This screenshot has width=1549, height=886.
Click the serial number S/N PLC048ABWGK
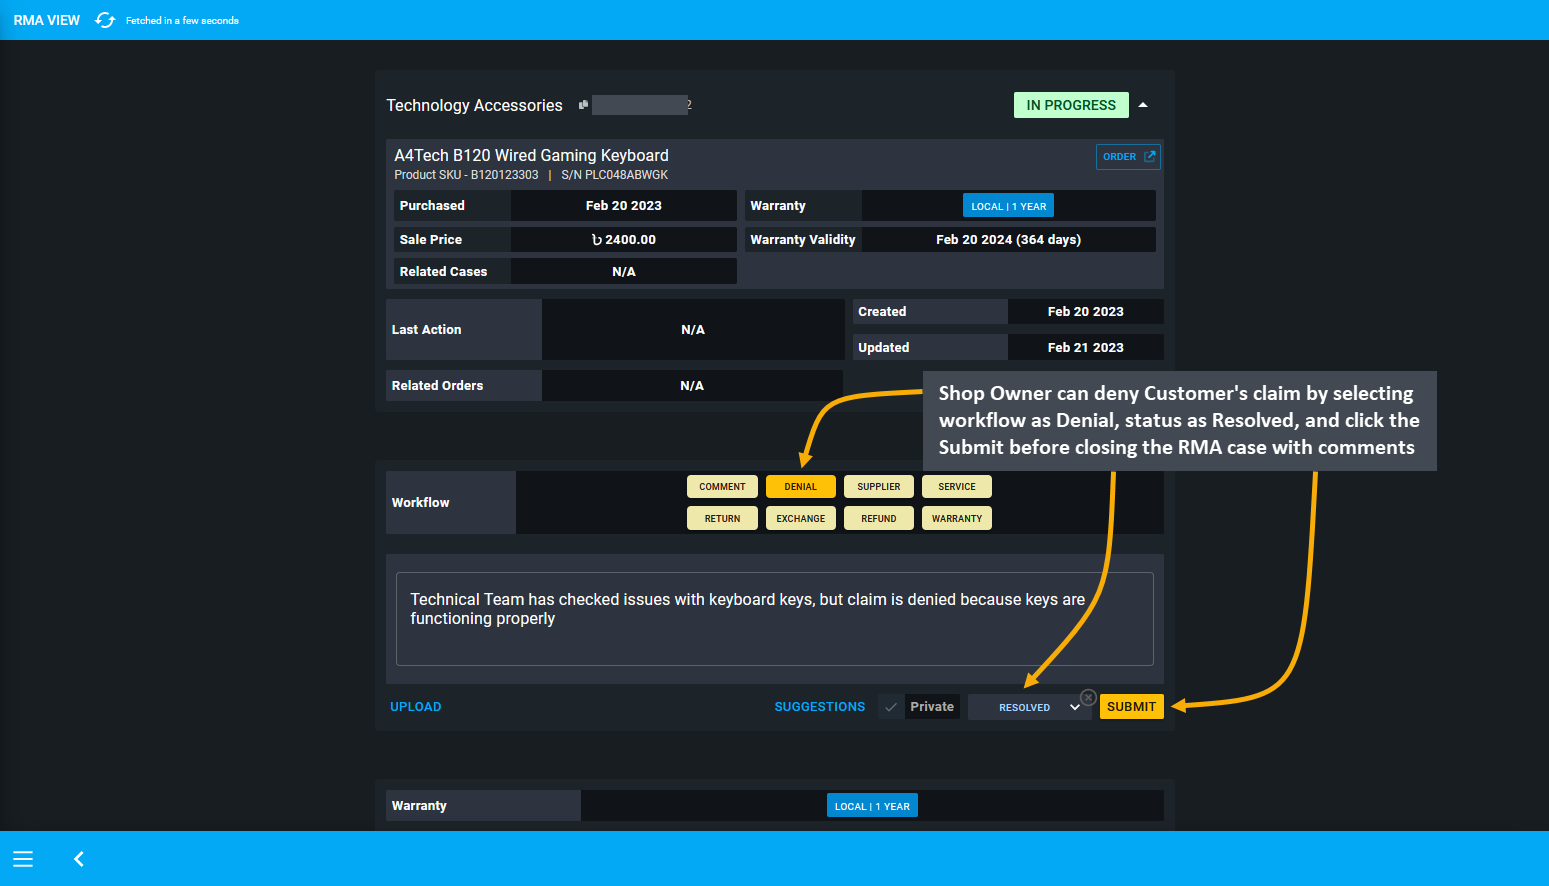[x=614, y=175]
